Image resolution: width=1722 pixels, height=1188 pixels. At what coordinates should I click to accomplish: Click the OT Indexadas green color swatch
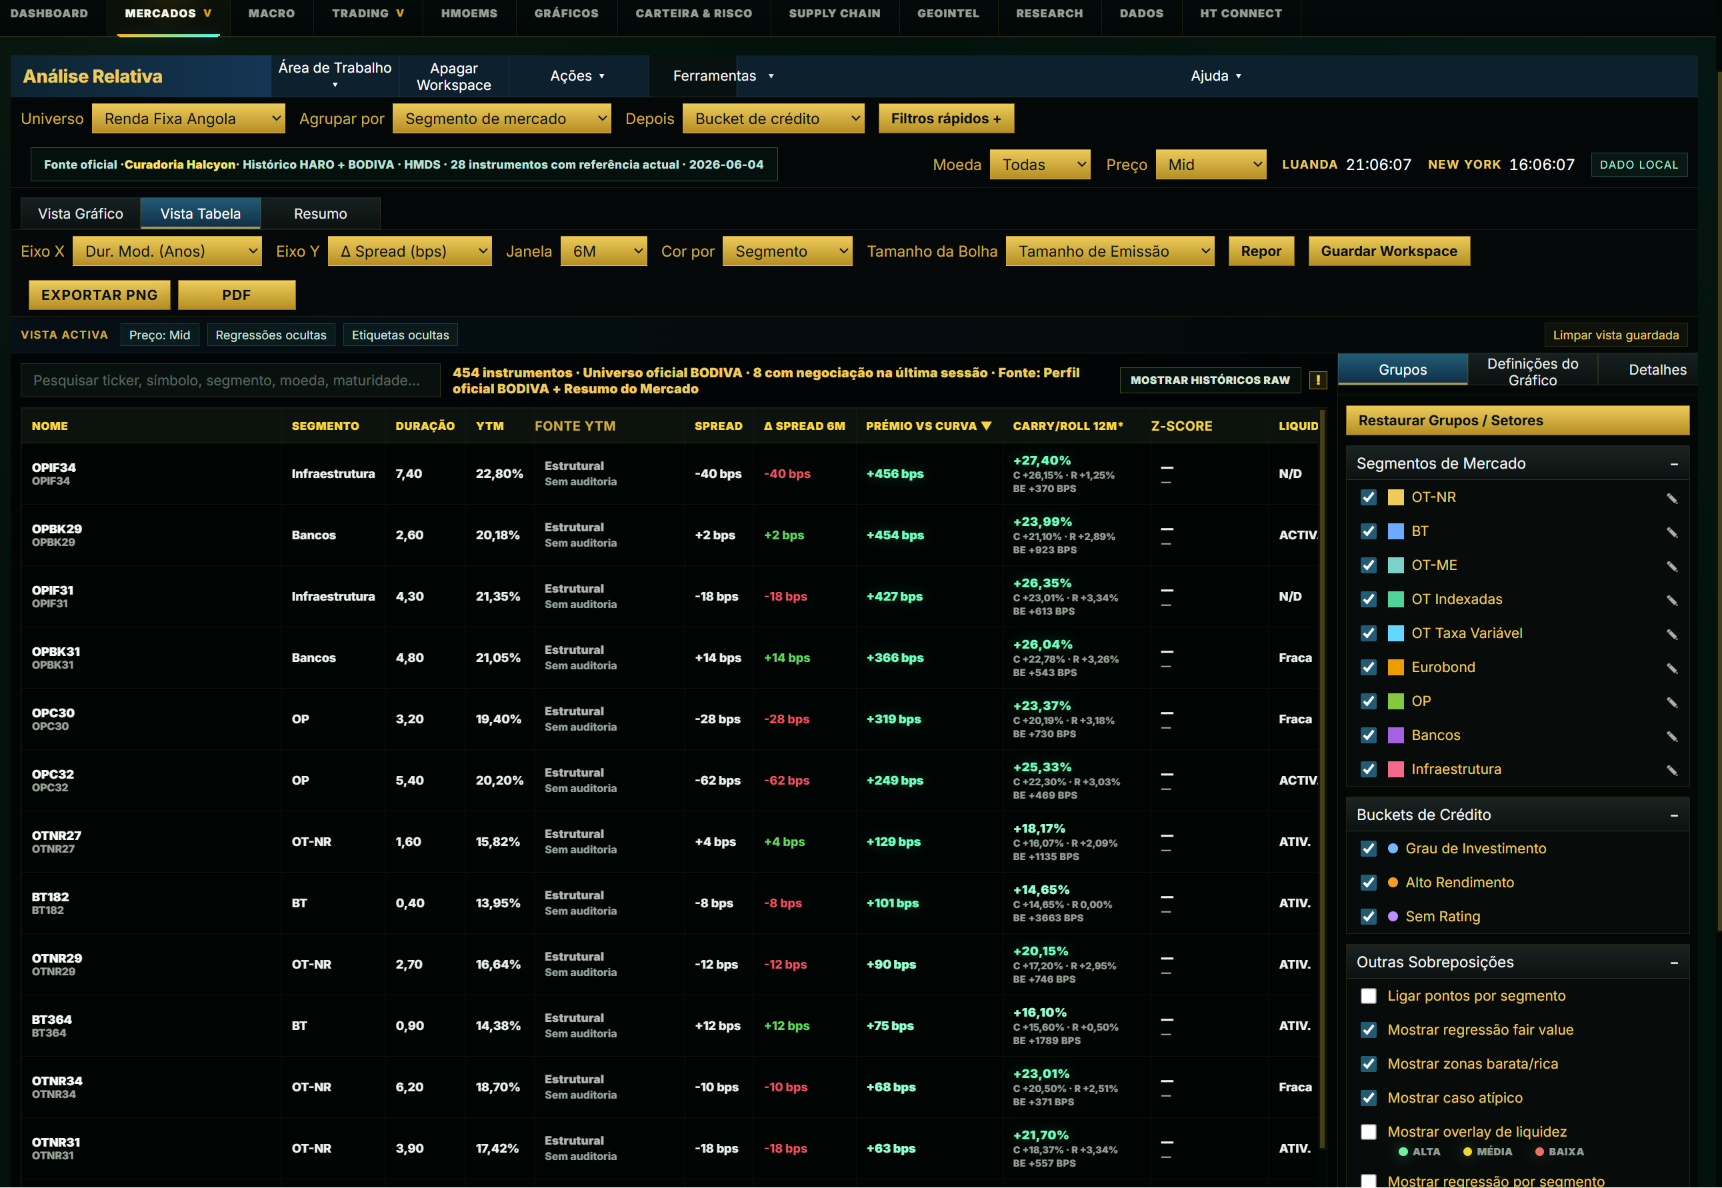1396,599
